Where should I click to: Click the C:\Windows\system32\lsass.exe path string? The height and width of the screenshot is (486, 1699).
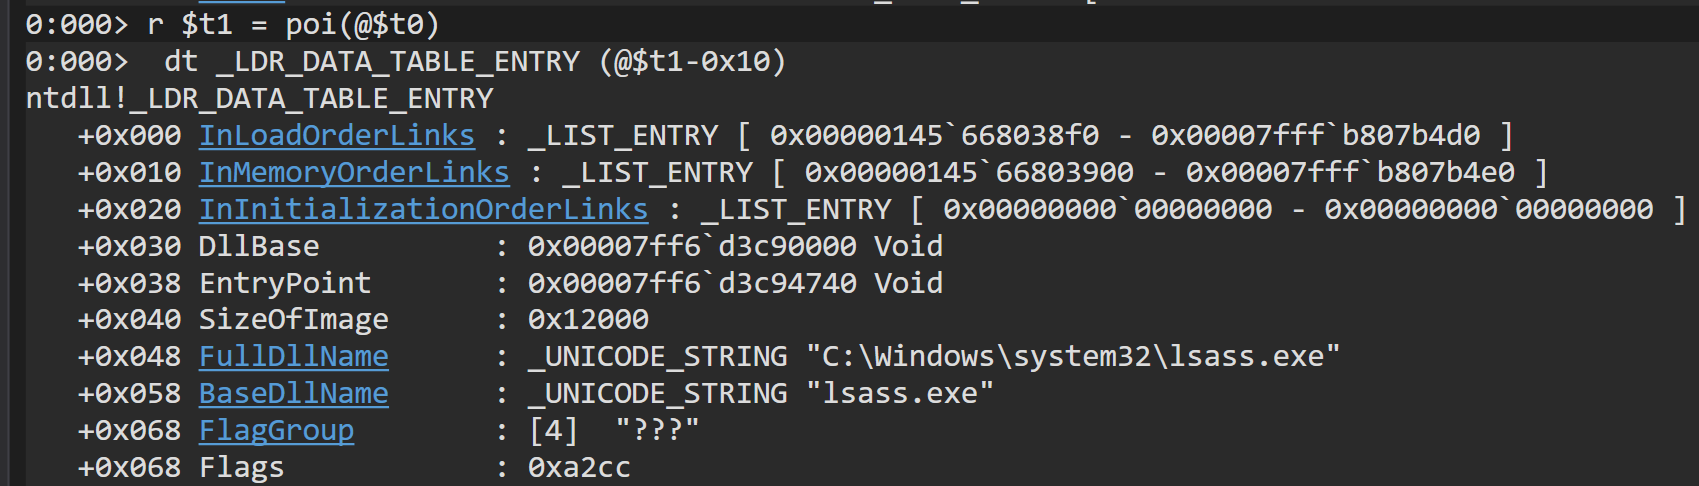(x=1072, y=356)
